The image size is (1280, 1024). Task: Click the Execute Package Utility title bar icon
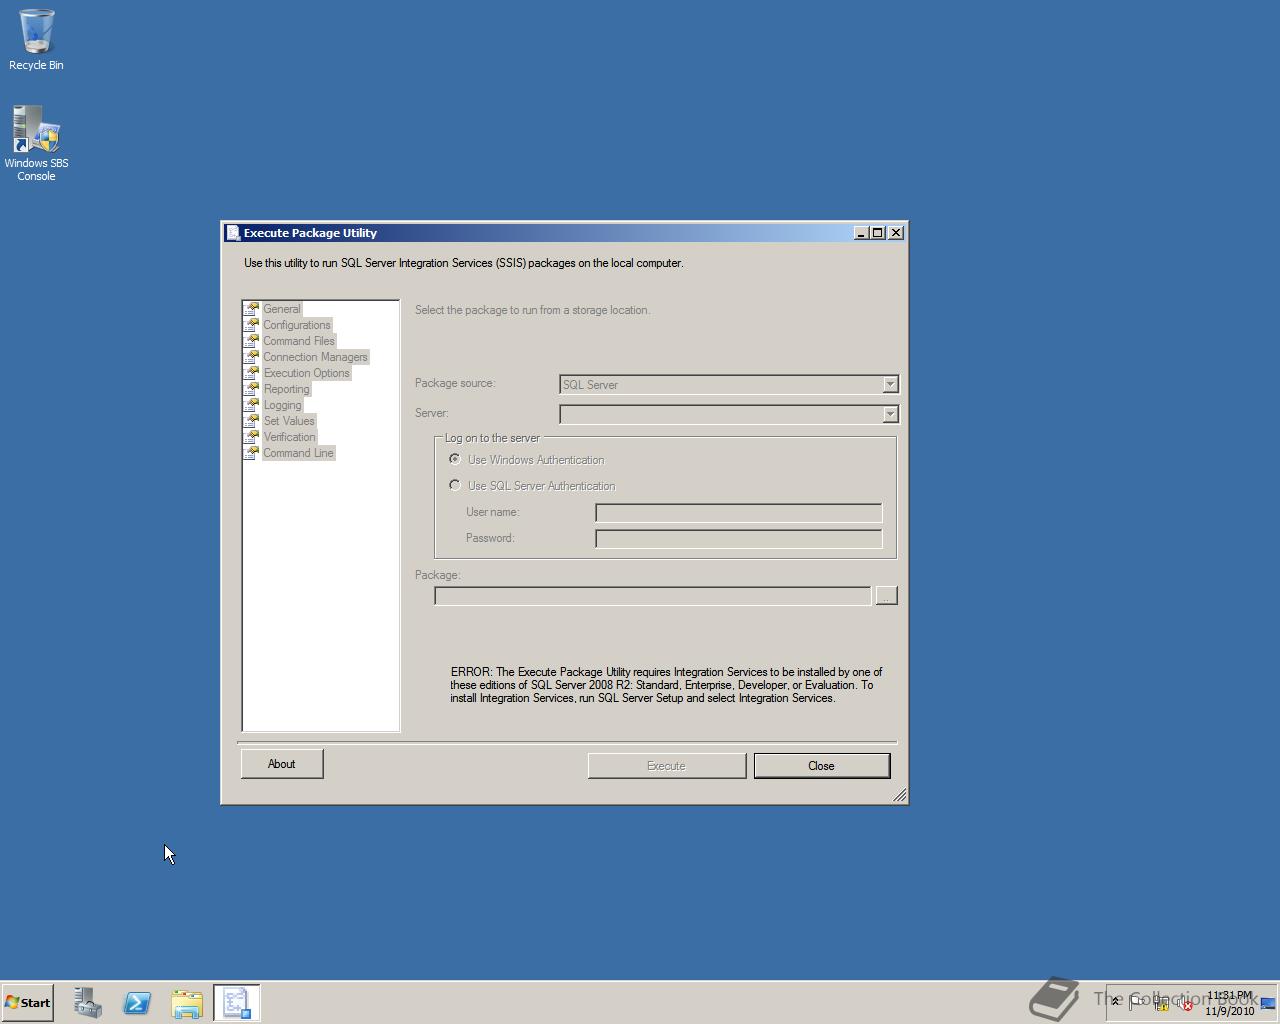[x=233, y=233]
